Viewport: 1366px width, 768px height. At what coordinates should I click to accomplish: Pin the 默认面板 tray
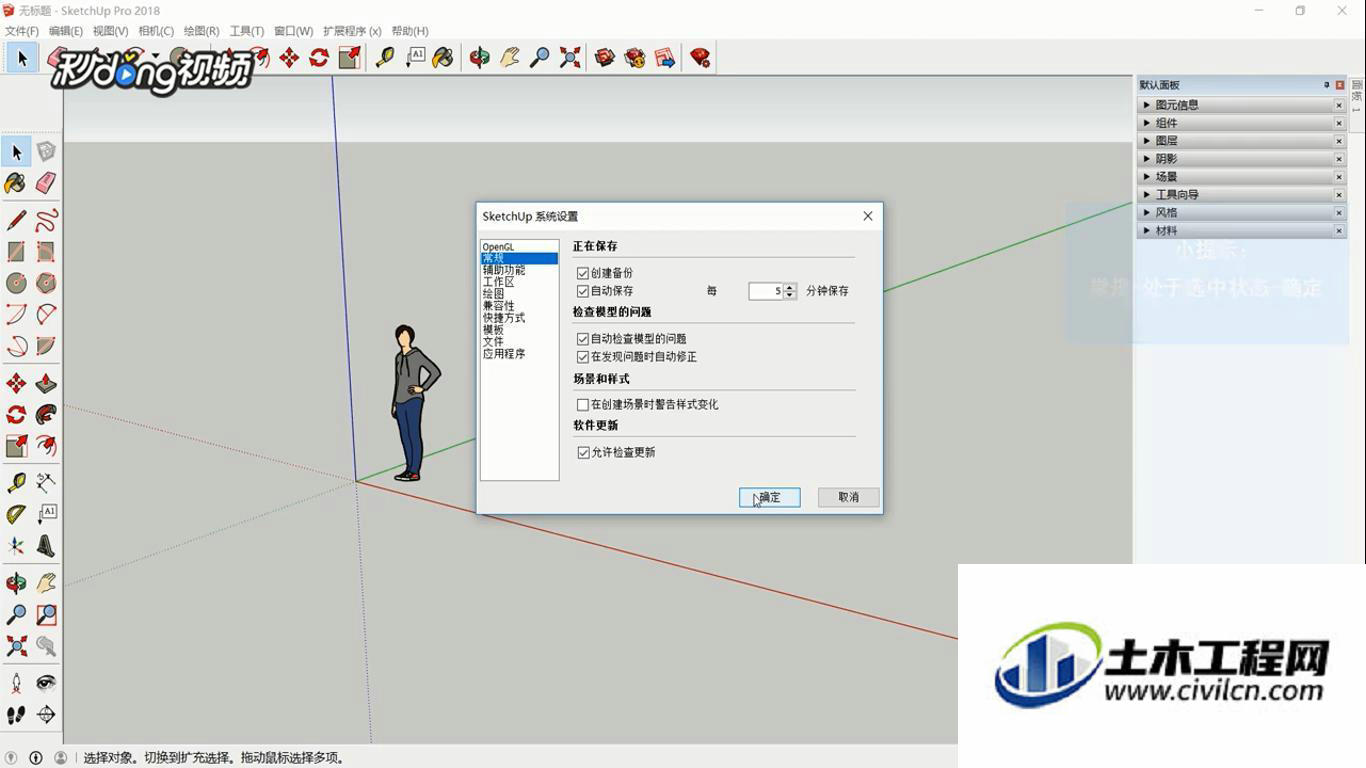tap(1327, 85)
